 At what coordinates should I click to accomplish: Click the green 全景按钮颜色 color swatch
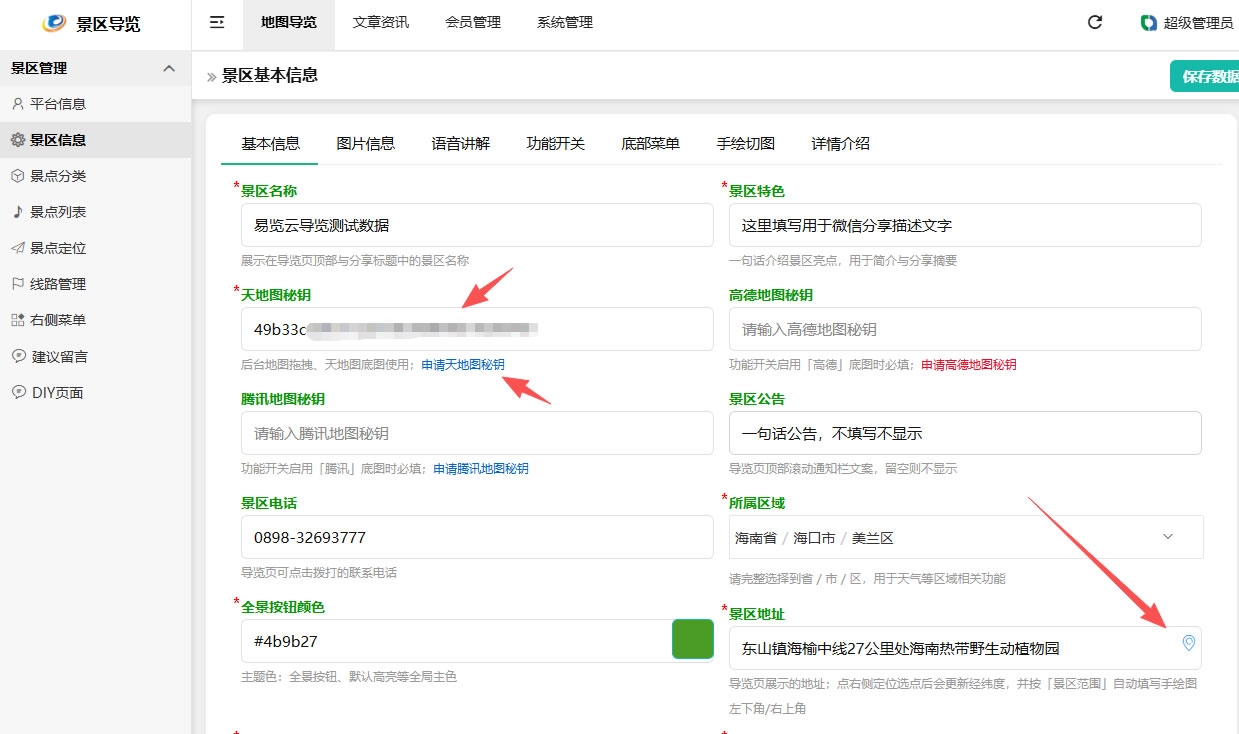coord(693,640)
